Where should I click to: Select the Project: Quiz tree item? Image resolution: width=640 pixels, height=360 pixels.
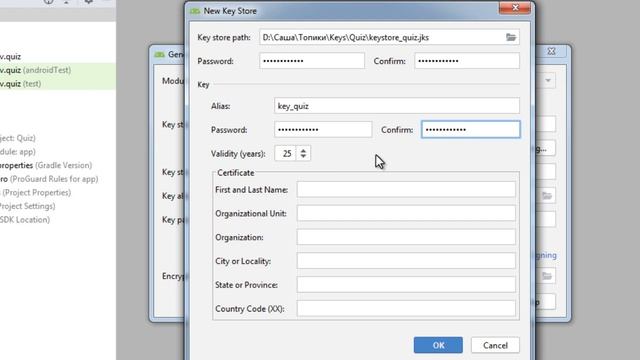pyautogui.click(x=18, y=138)
